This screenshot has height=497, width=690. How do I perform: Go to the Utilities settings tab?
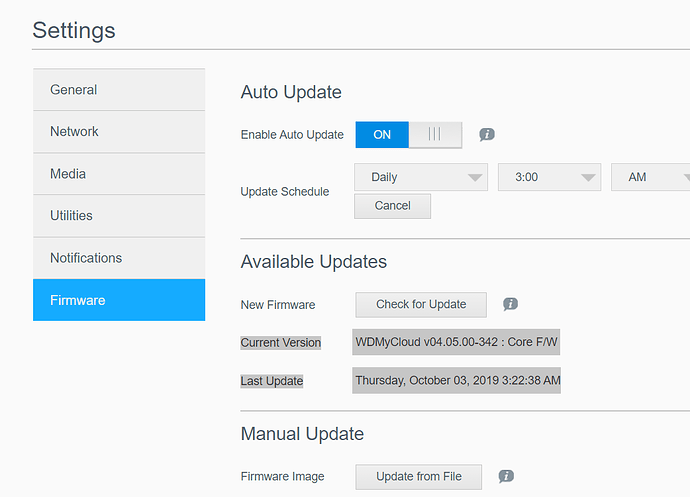(x=119, y=216)
